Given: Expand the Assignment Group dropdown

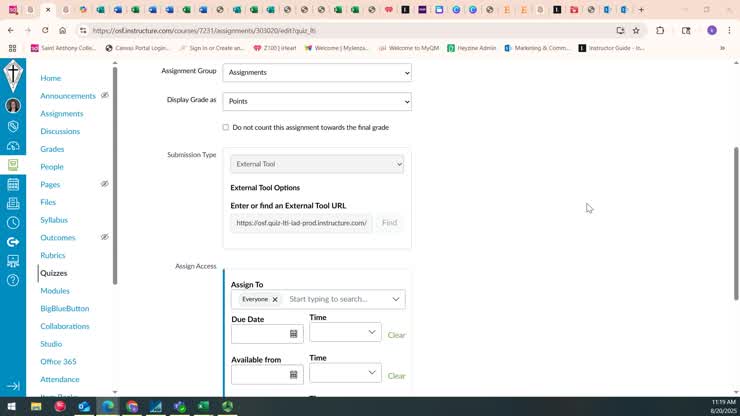Looking at the screenshot, I should click(317, 73).
